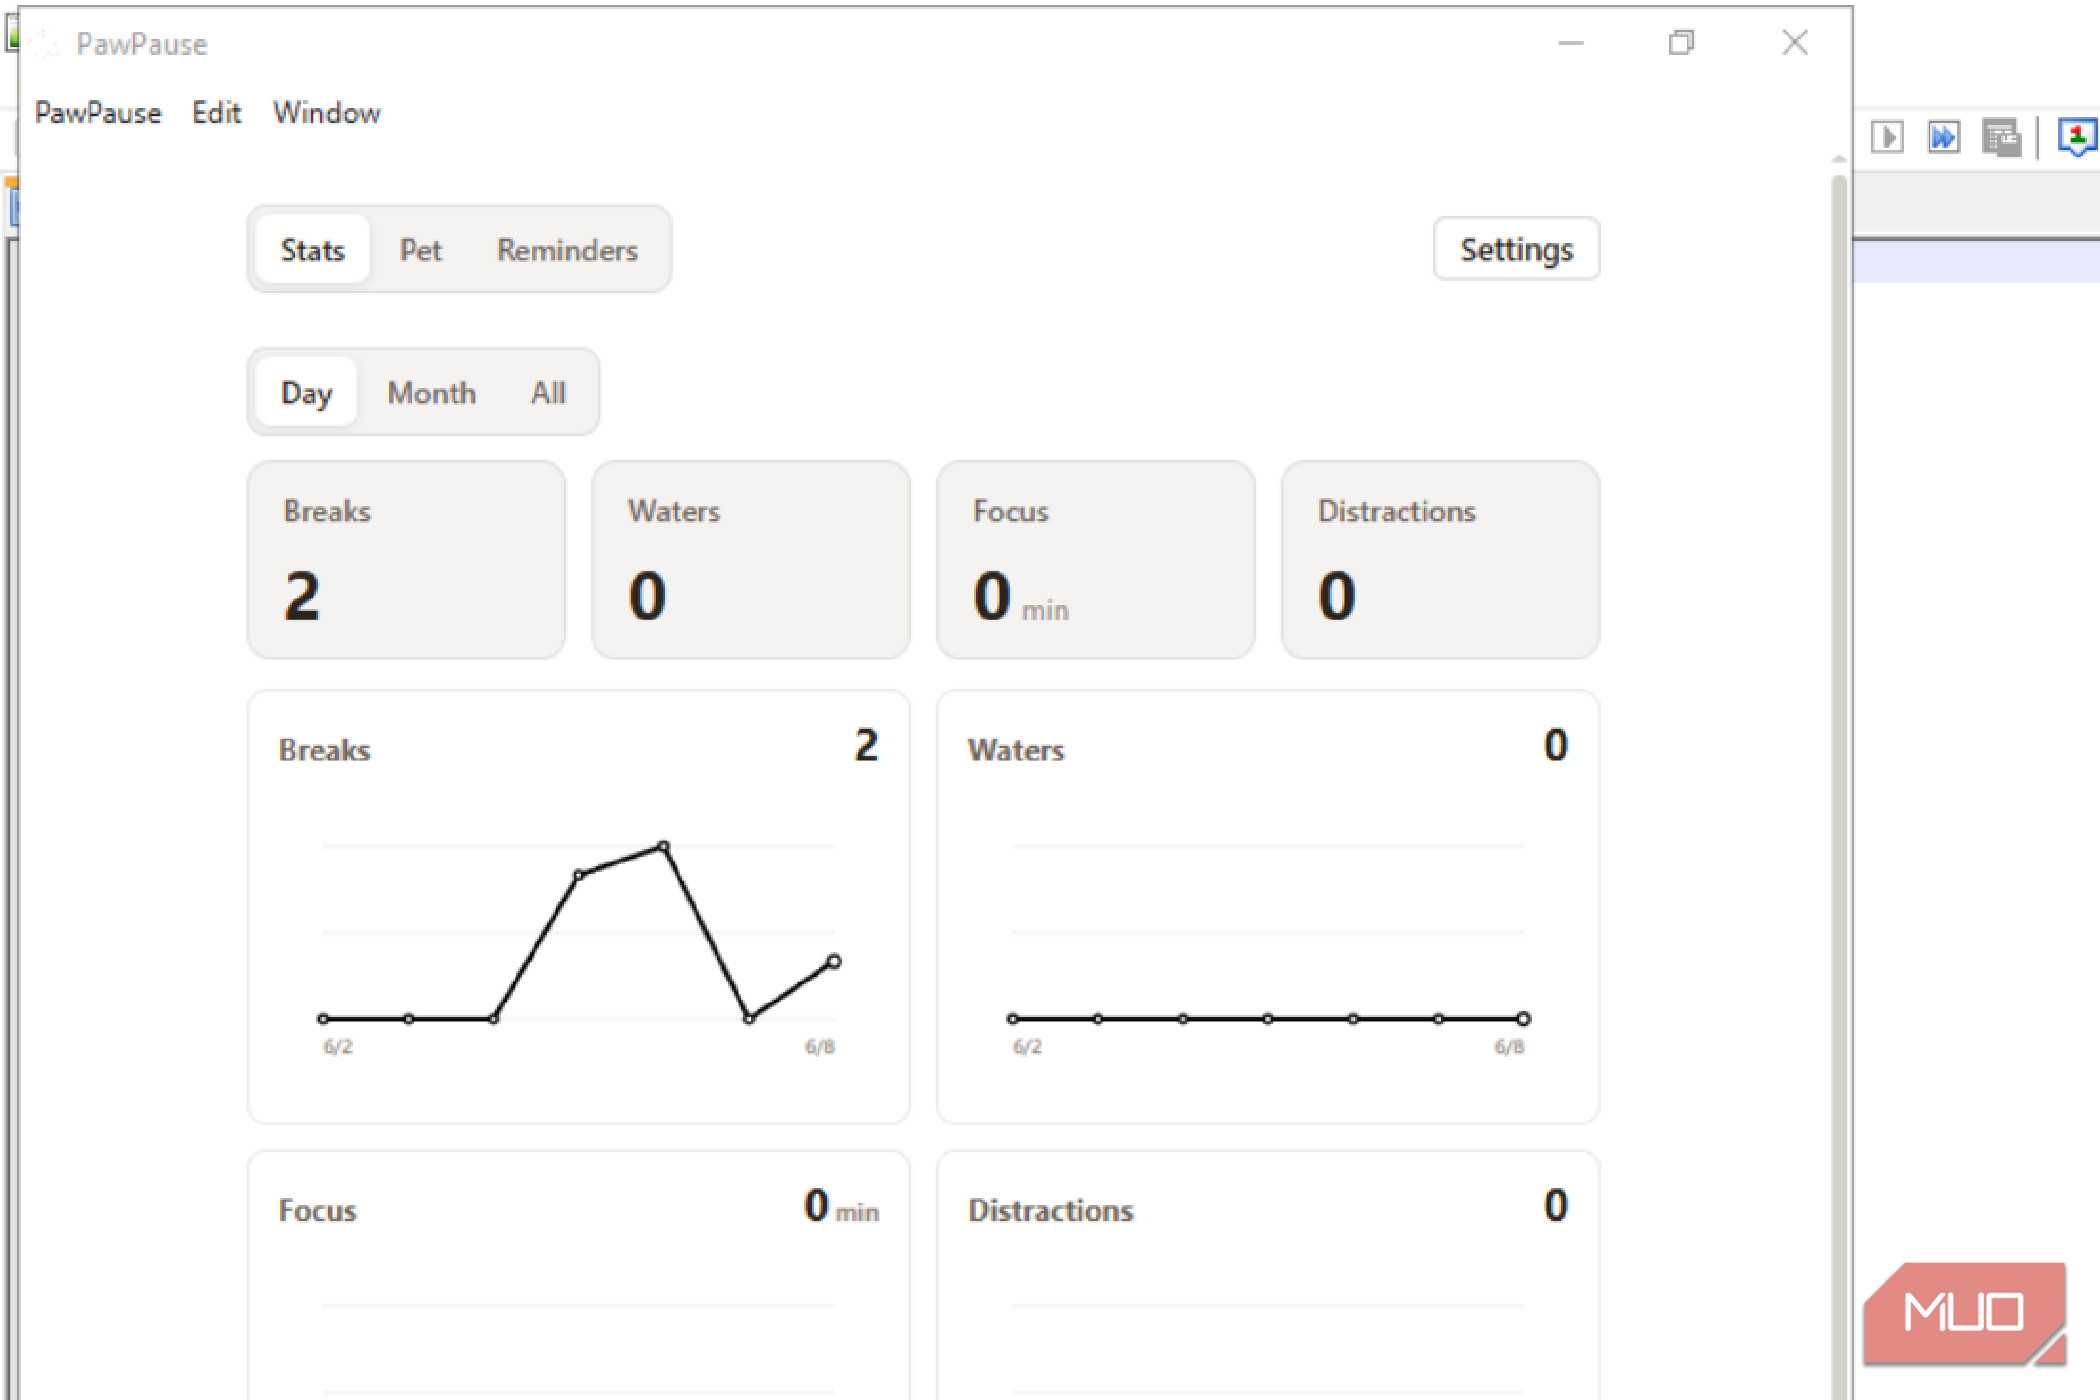This screenshot has height=1400, width=2100.
Task: Switch to the Reminders tab
Action: (567, 250)
